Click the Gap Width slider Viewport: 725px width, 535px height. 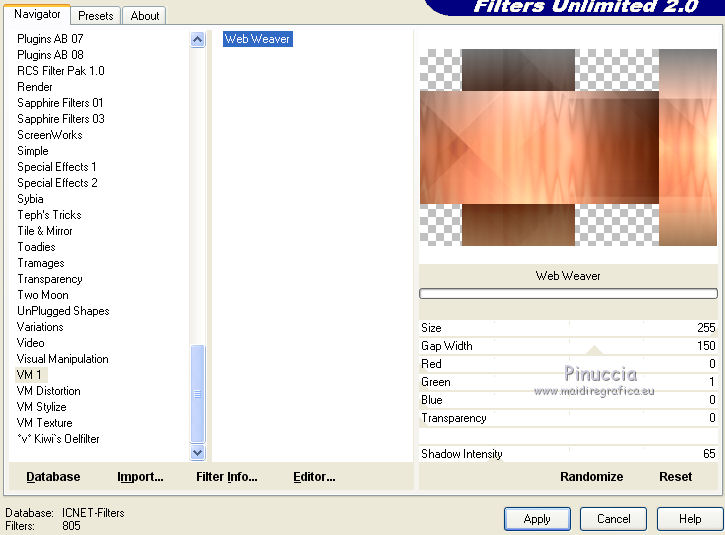coord(568,346)
